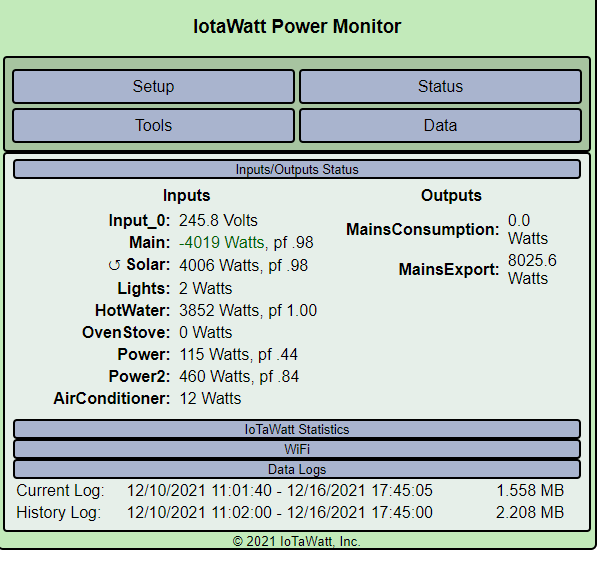Click the Input_0 245.8 Volts value

click(x=219, y=220)
